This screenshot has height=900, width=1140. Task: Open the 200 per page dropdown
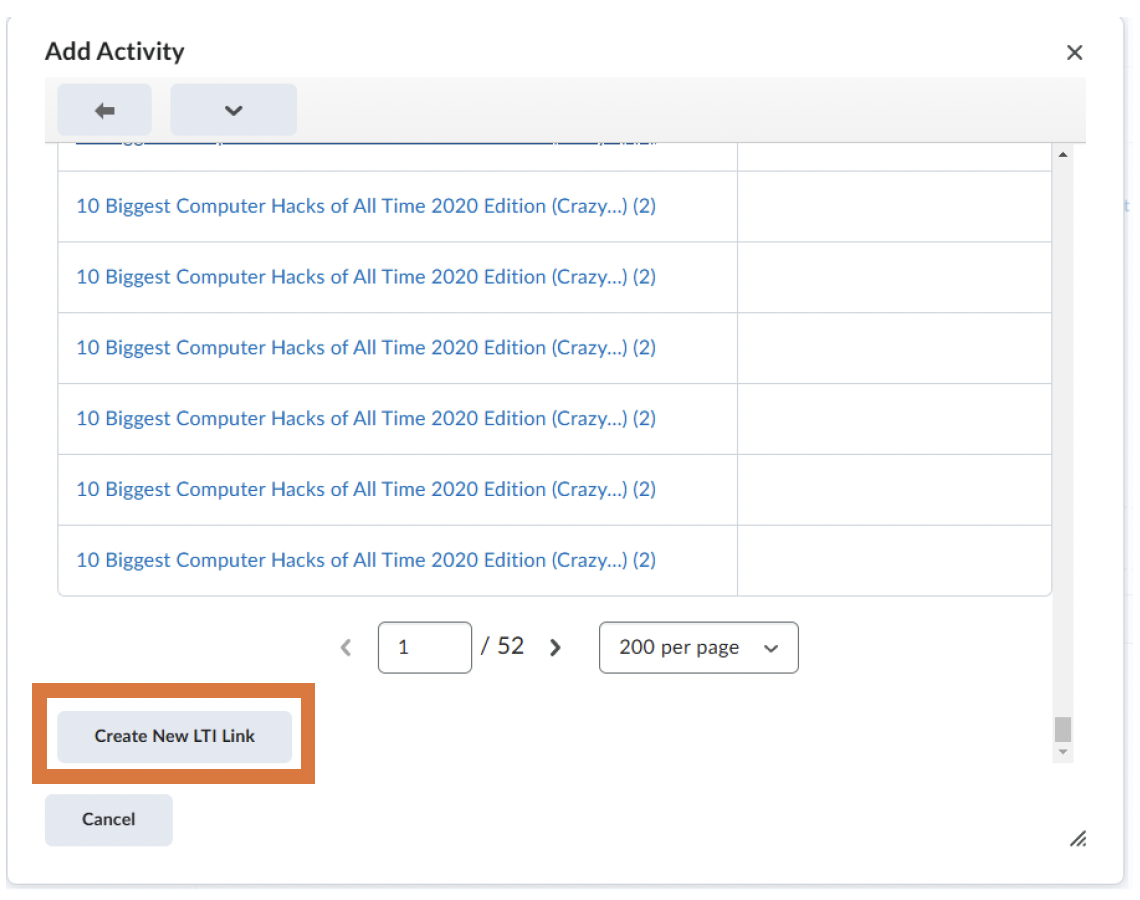click(698, 648)
